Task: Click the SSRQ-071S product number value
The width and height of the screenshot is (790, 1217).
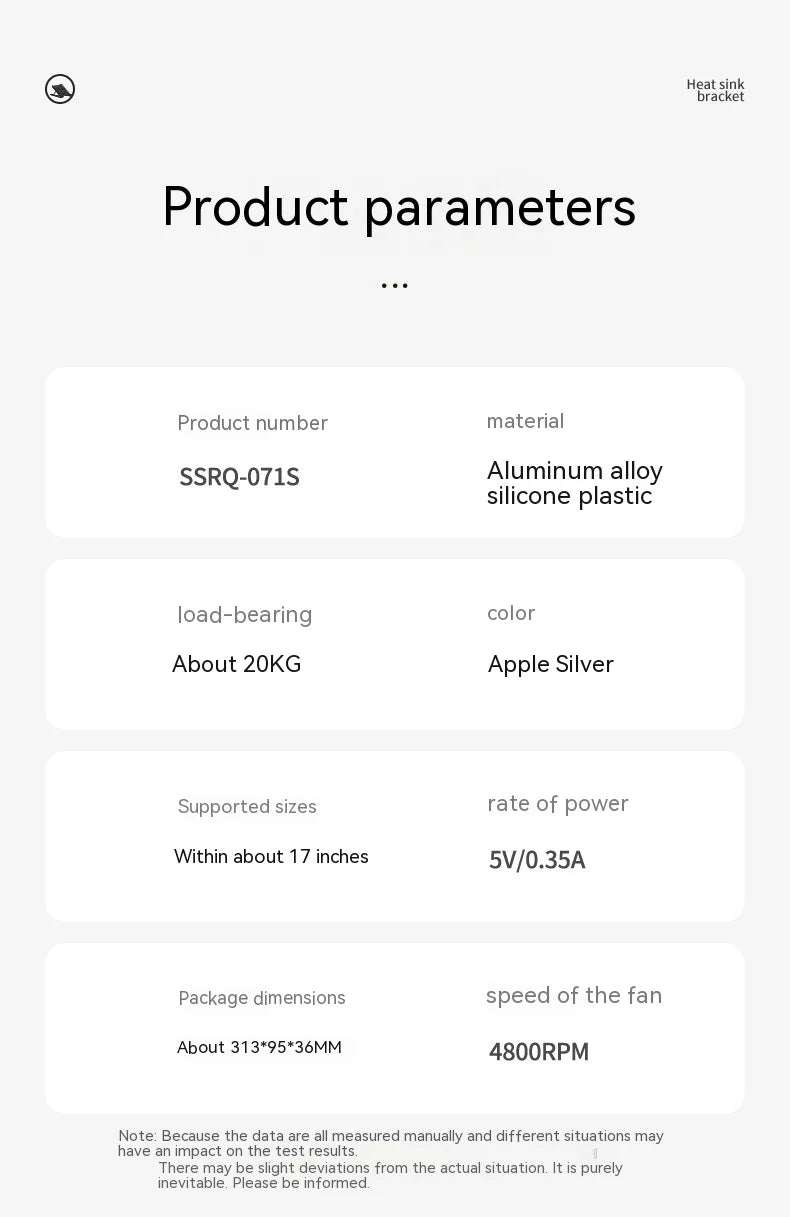Action: click(239, 477)
